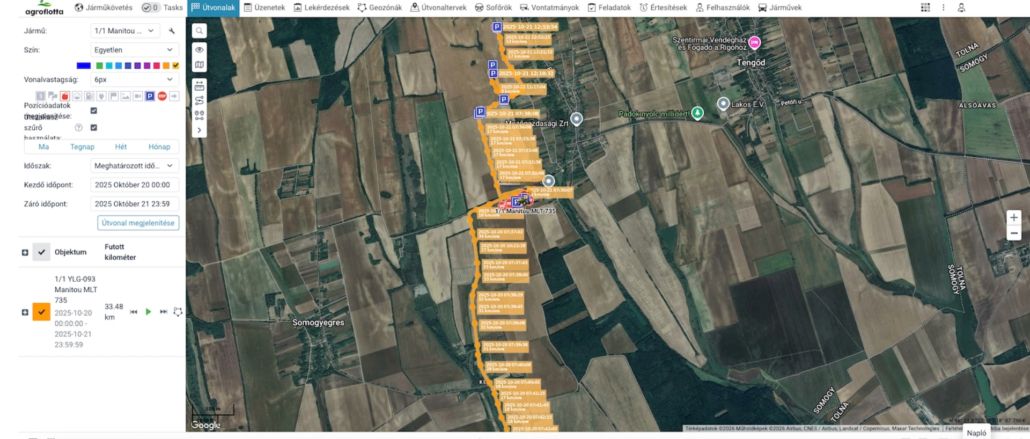The width and height of the screenshot is (1030, 439).
Task: Toggle map visibility eye icon
Action: pos(199,49)
